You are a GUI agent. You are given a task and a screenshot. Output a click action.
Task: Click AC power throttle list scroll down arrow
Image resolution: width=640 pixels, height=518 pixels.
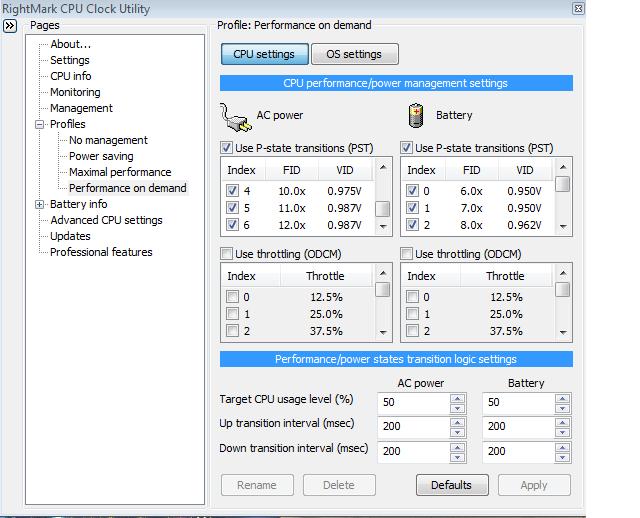pyautogui.click(x=383, y=333)
